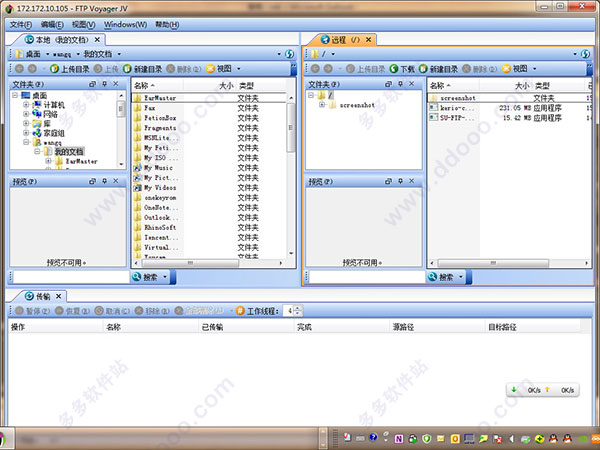Click the 工作线程 orange icon
Viewport: 600px width, 450px height.
(x=240, y=311)
